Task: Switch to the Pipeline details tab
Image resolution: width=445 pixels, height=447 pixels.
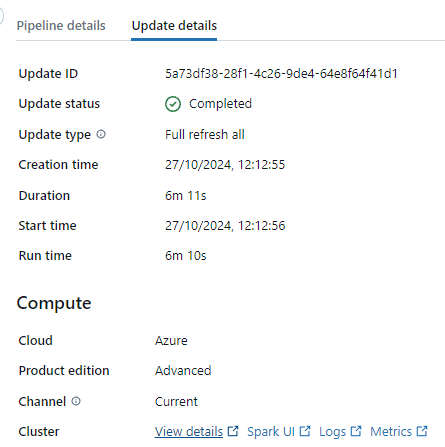Action: (x=61, y=26)
